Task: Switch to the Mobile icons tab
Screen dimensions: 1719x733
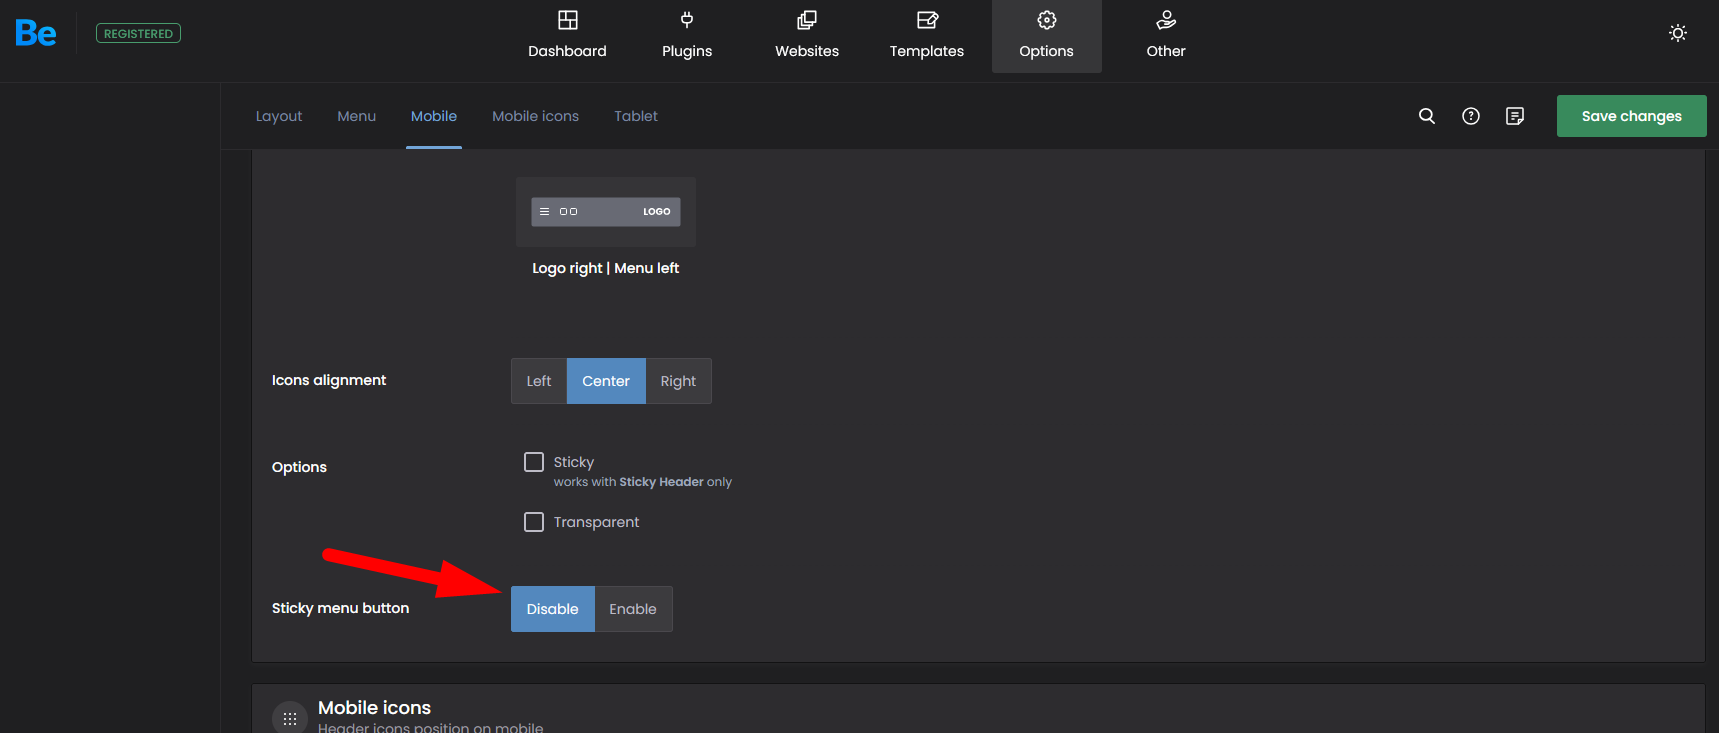Action: [x=535, y=116]
